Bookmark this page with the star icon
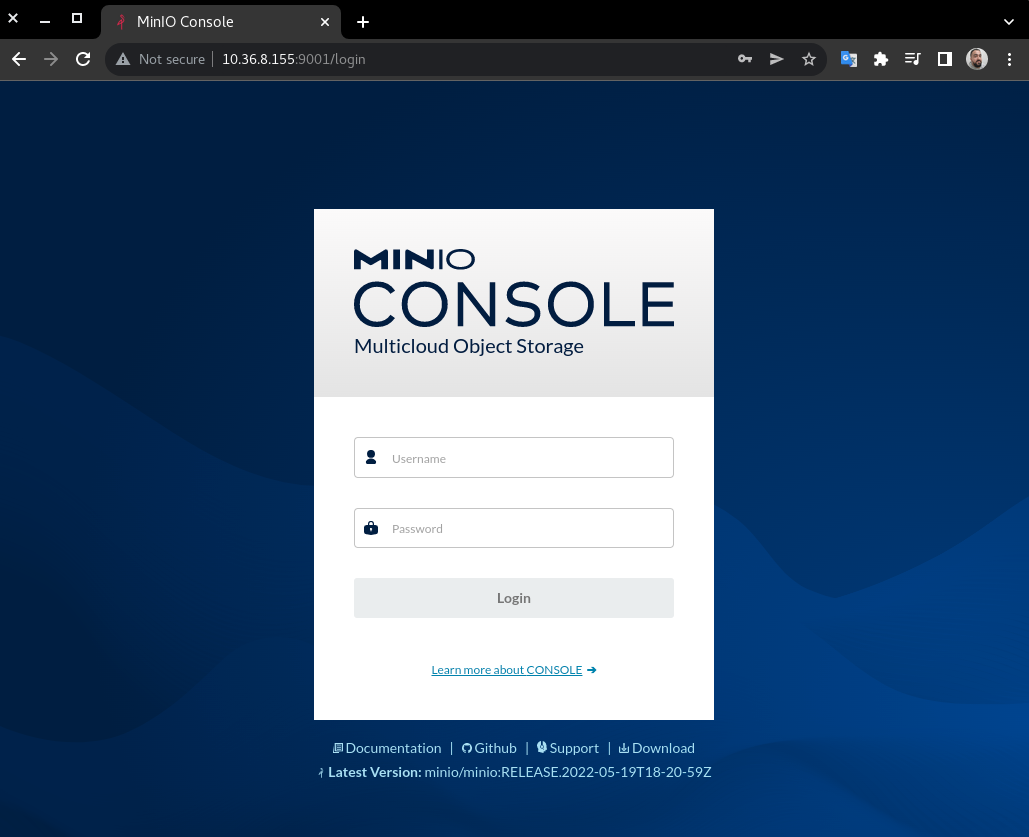The image size is (1029, 837). (x=808, y=59)
